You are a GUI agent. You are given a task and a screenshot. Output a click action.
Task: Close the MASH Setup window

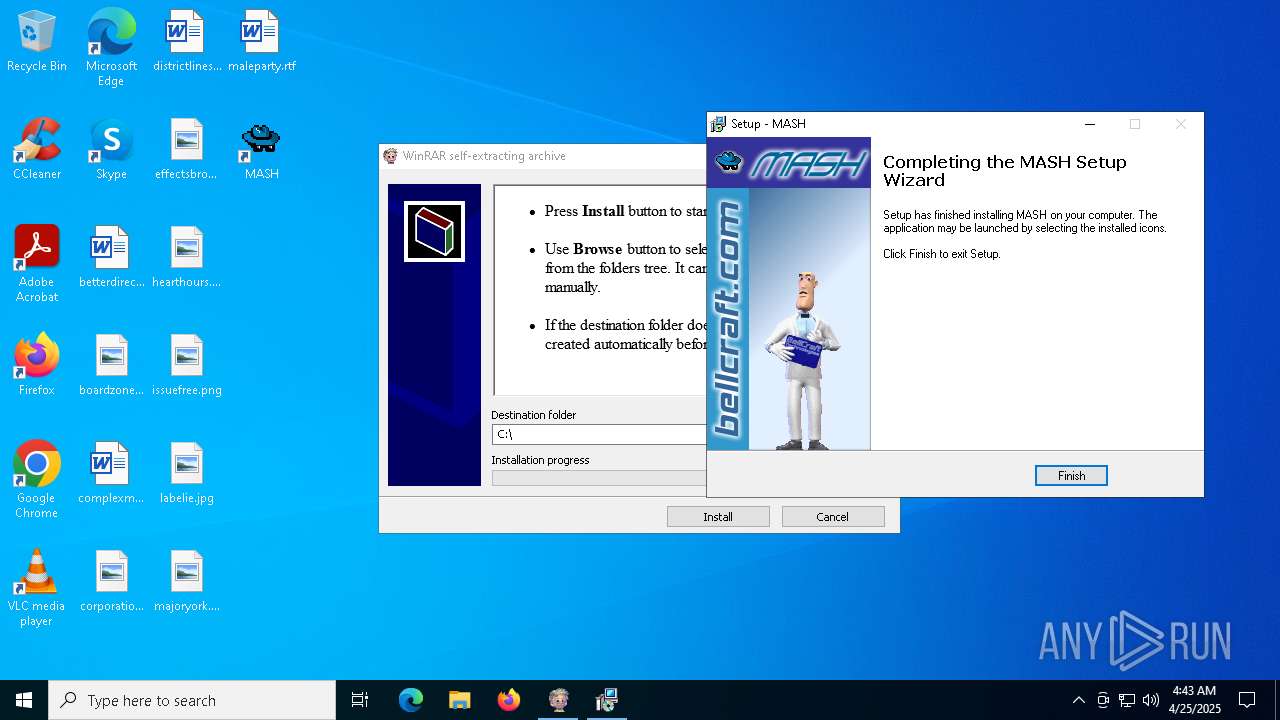click(1180, 124)
